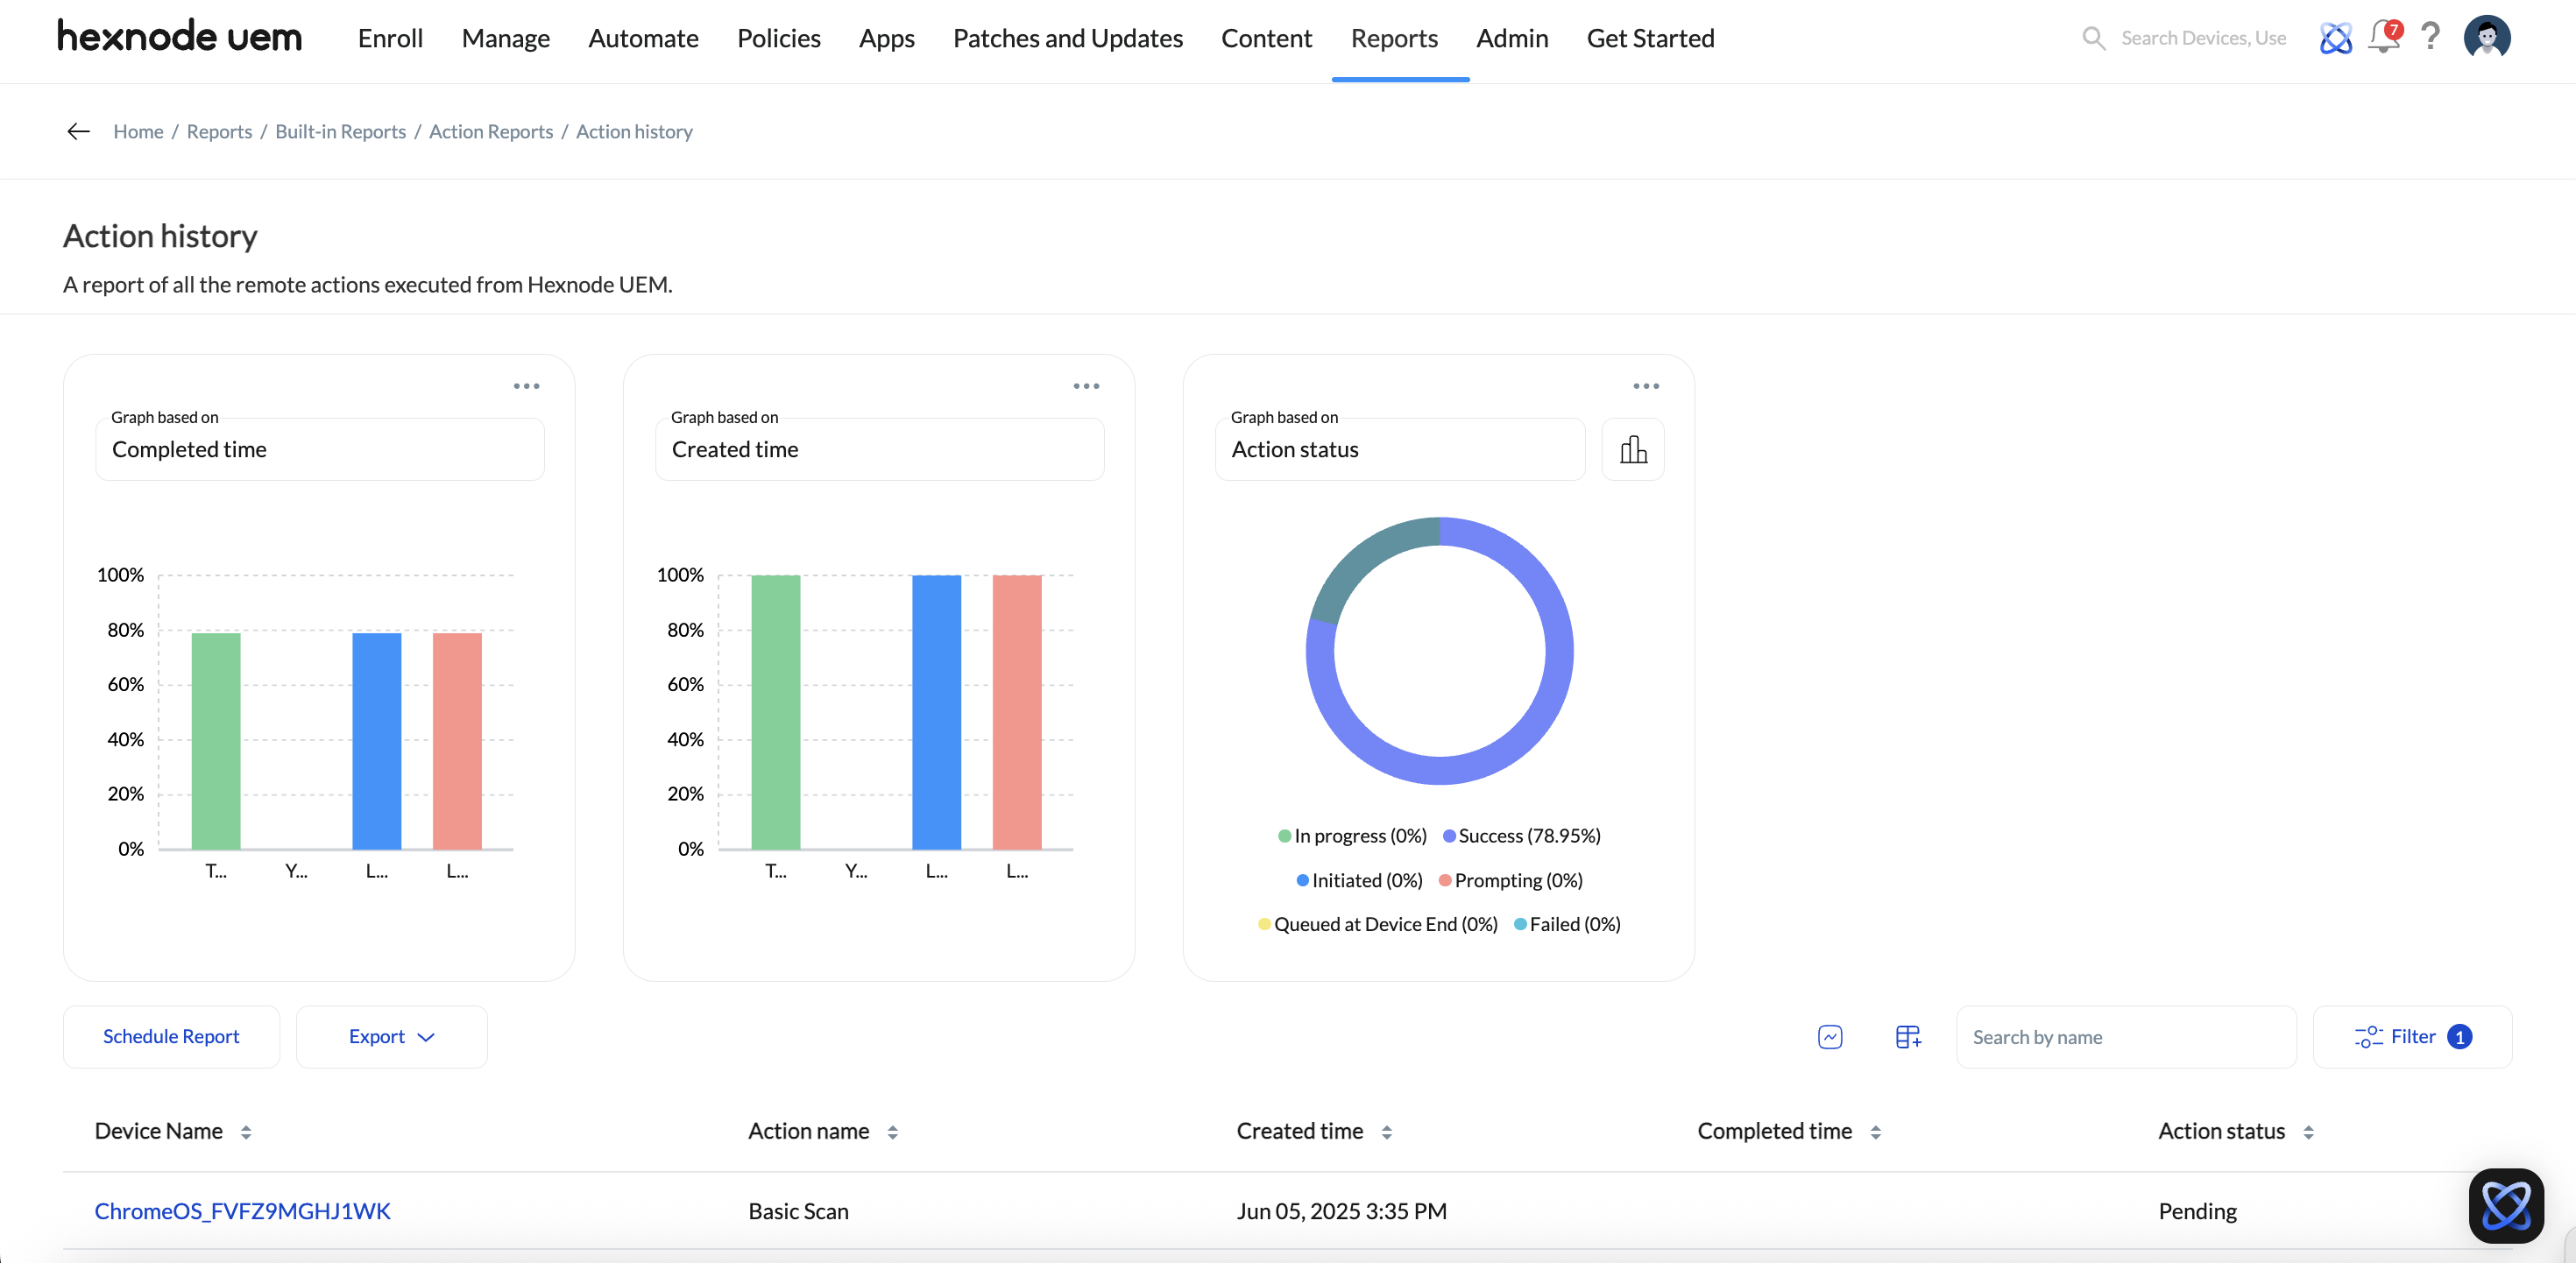Open the add/customize columns icon
The width and height of the screenshot is (2576, 1263).
click(1908, 1037)
